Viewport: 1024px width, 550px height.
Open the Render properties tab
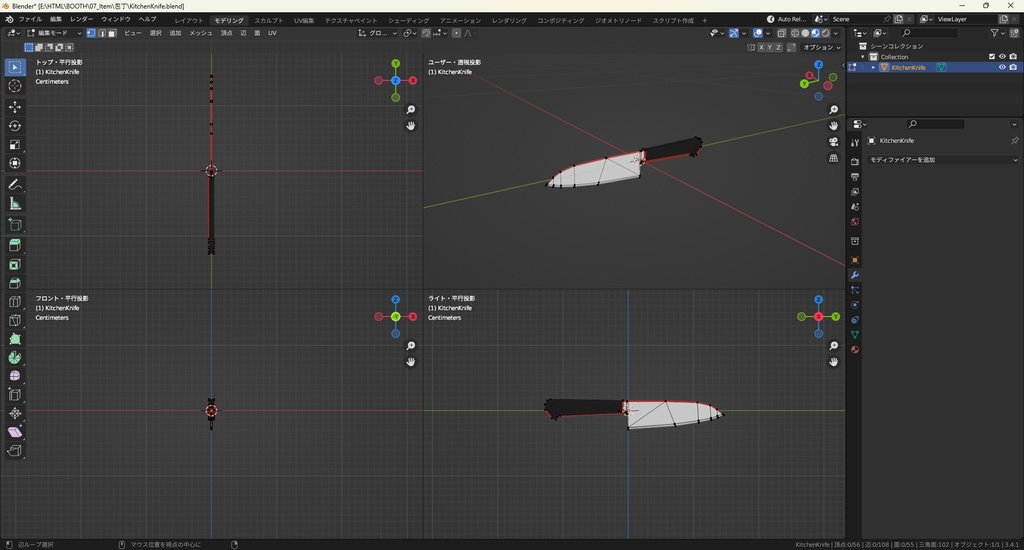tap(855, 161)
